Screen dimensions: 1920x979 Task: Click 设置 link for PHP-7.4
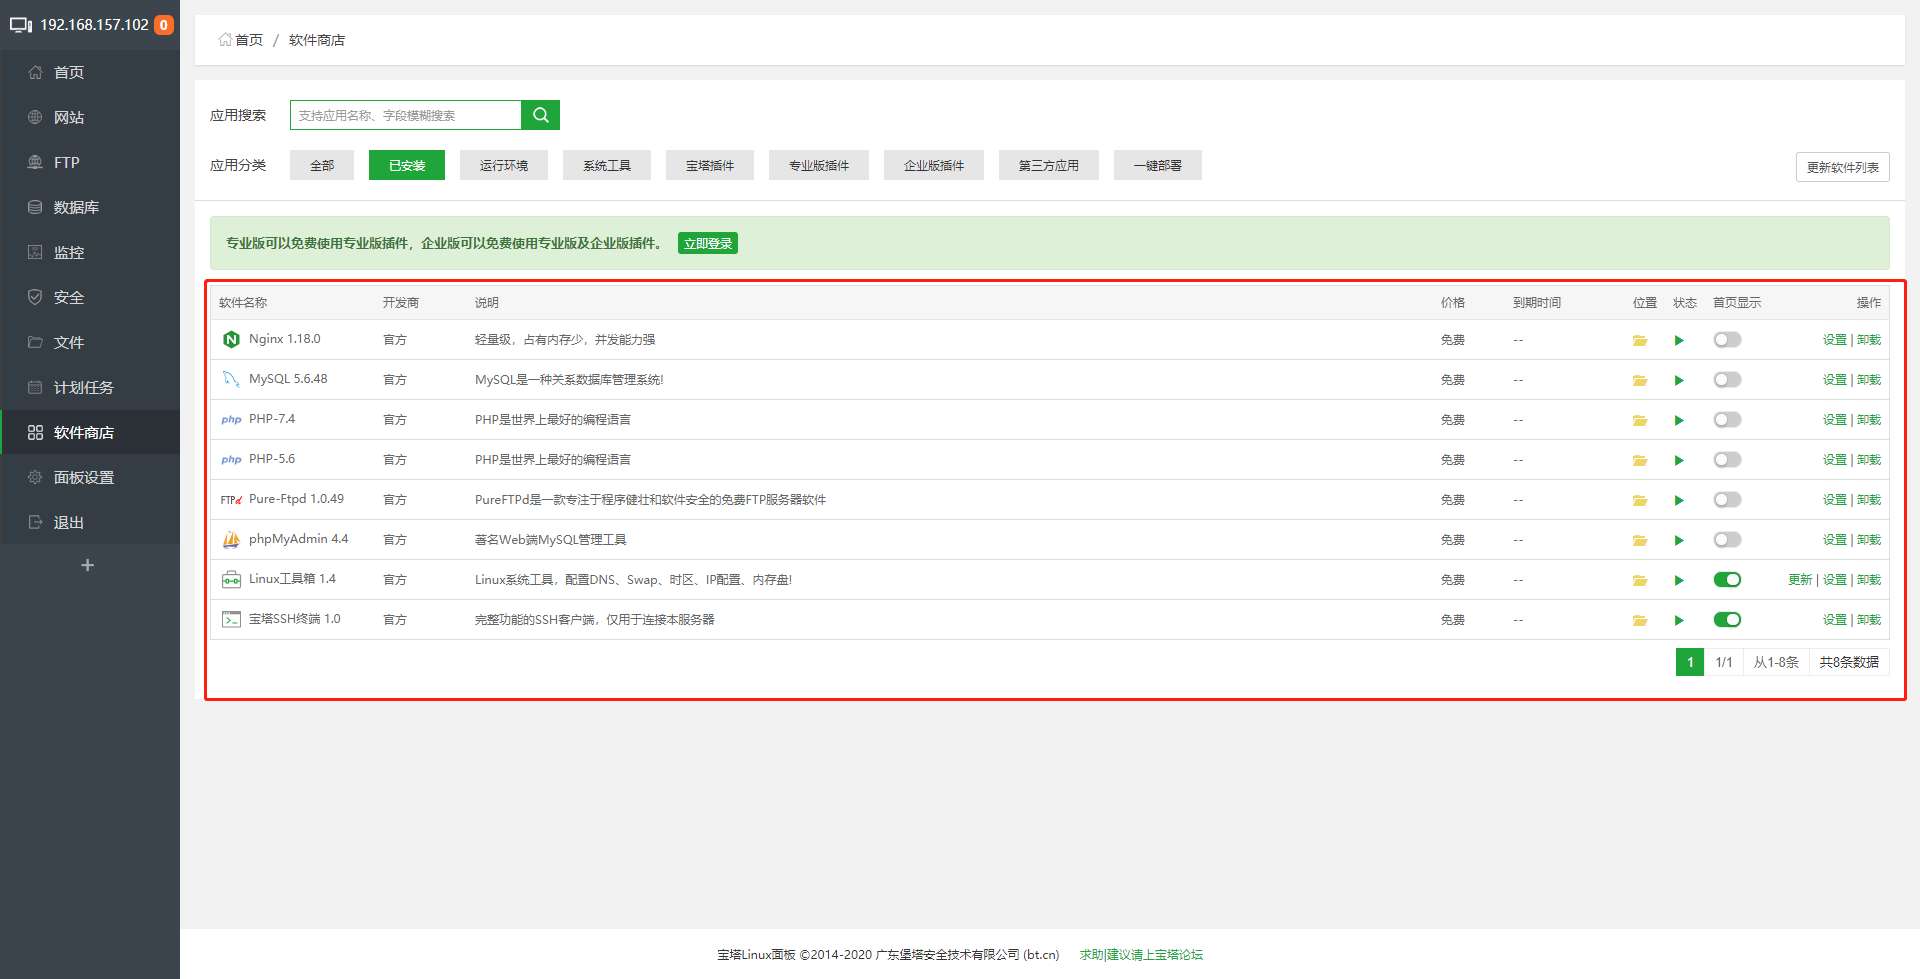click(1834, 420)
